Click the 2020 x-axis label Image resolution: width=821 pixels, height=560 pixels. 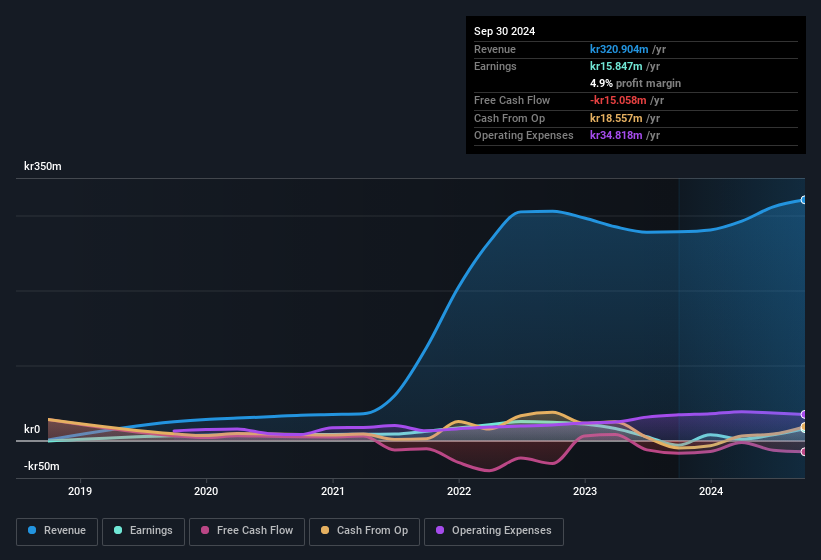(x=206, y=491)
